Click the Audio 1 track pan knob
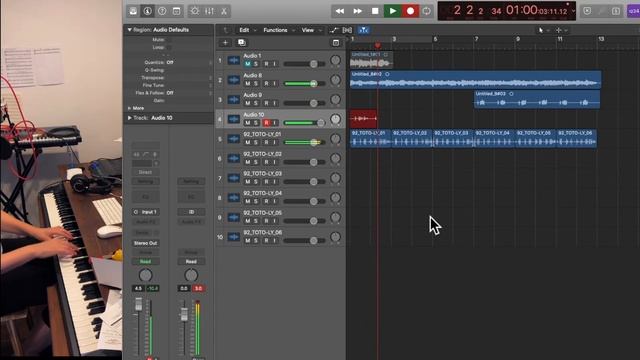Screen dimensions: 640x360 pyautogui.click(x=335, y=60)
